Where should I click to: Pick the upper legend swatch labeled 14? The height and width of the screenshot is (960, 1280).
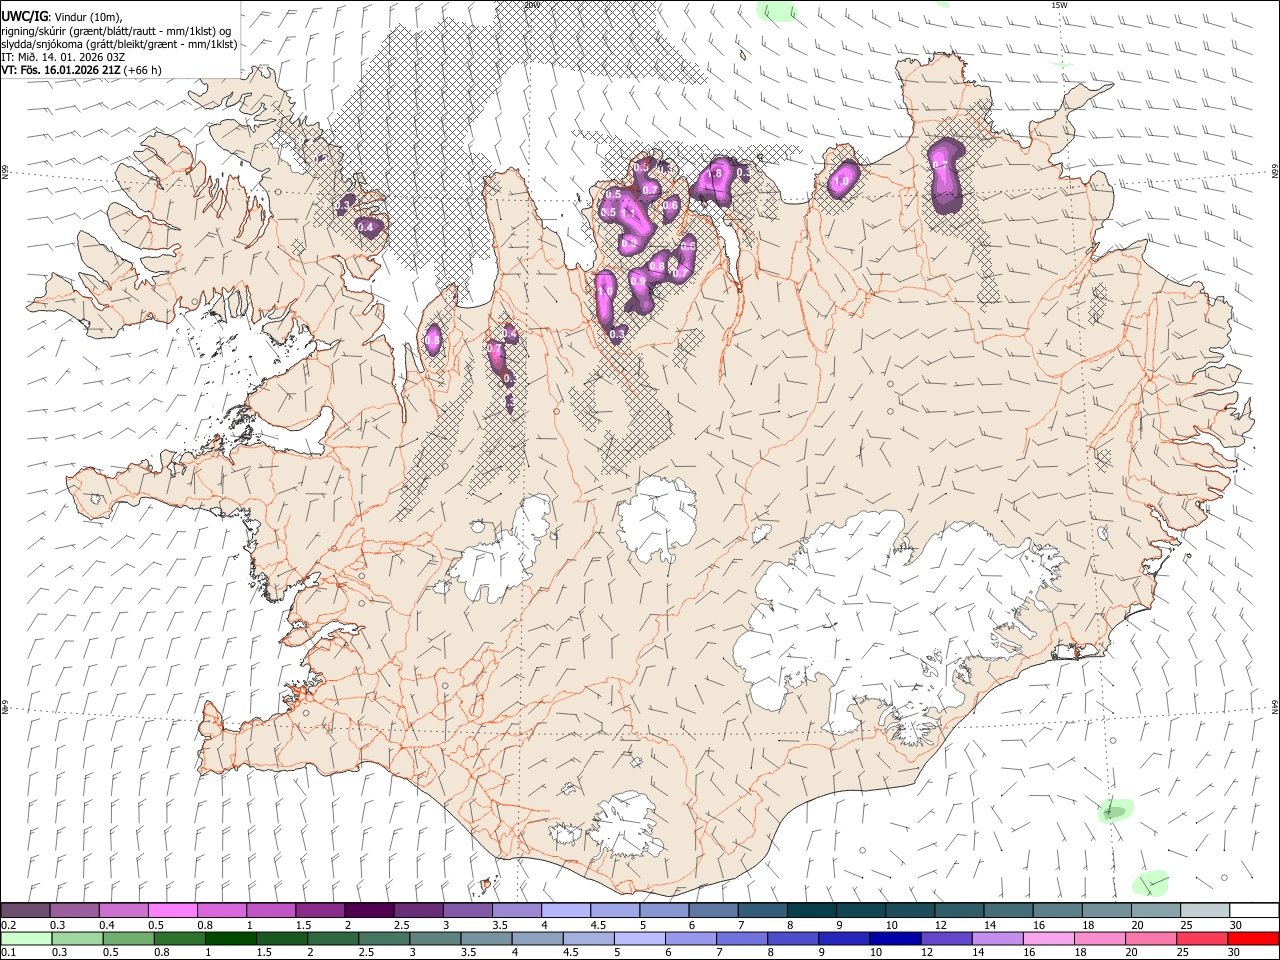click(1009, 910)
